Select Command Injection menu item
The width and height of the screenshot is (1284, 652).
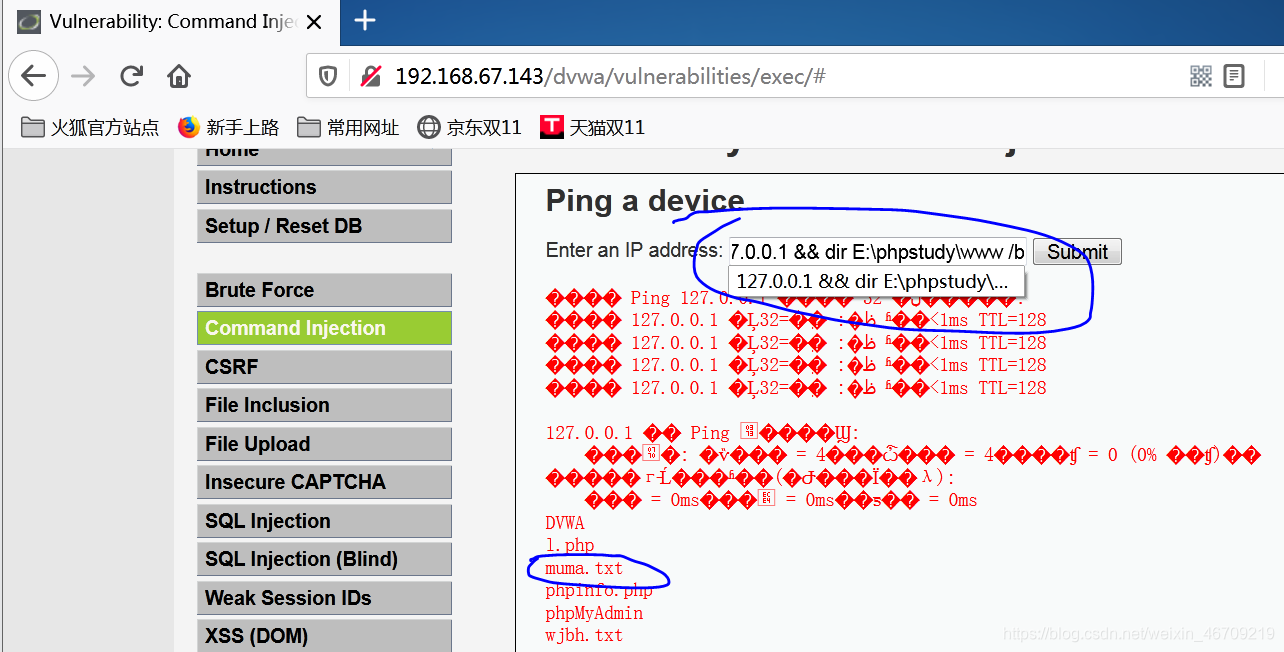click(x=324, y=328)
